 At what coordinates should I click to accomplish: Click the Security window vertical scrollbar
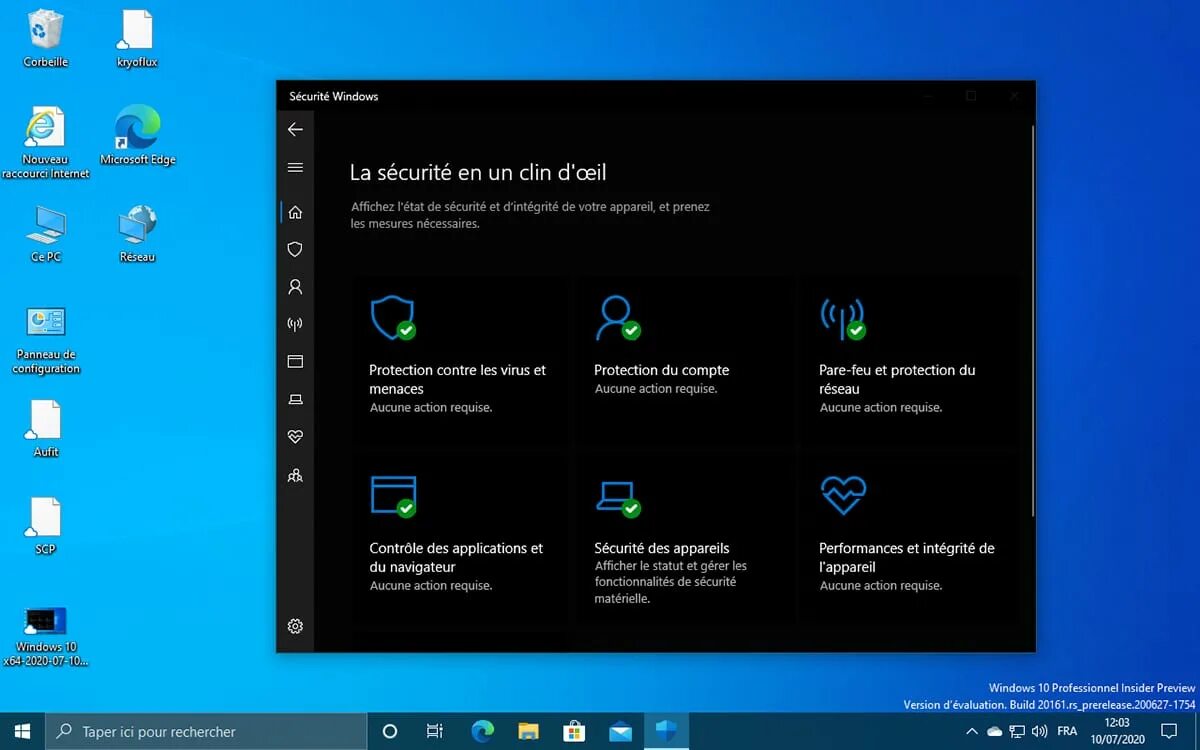(1032, 320)
